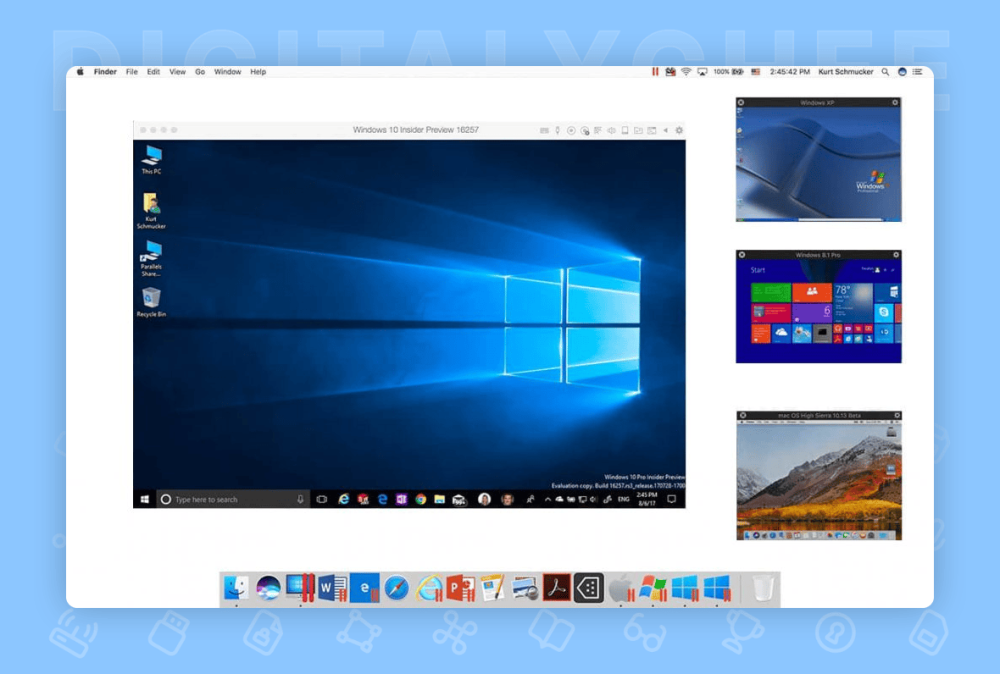Collapse the VM titlebar icons arrow

coord(665,130)
